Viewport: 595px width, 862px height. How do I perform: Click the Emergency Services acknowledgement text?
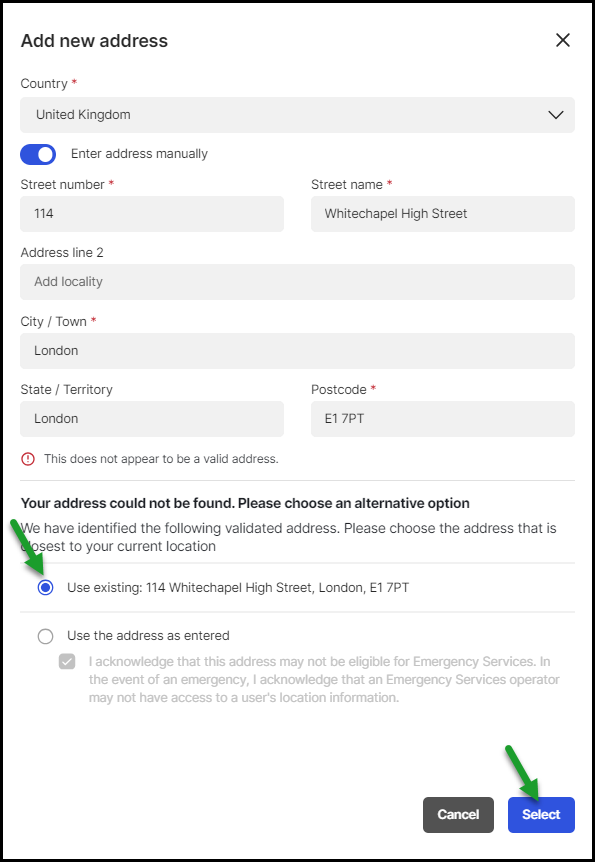pyautogui.click(x=324, y=679)
